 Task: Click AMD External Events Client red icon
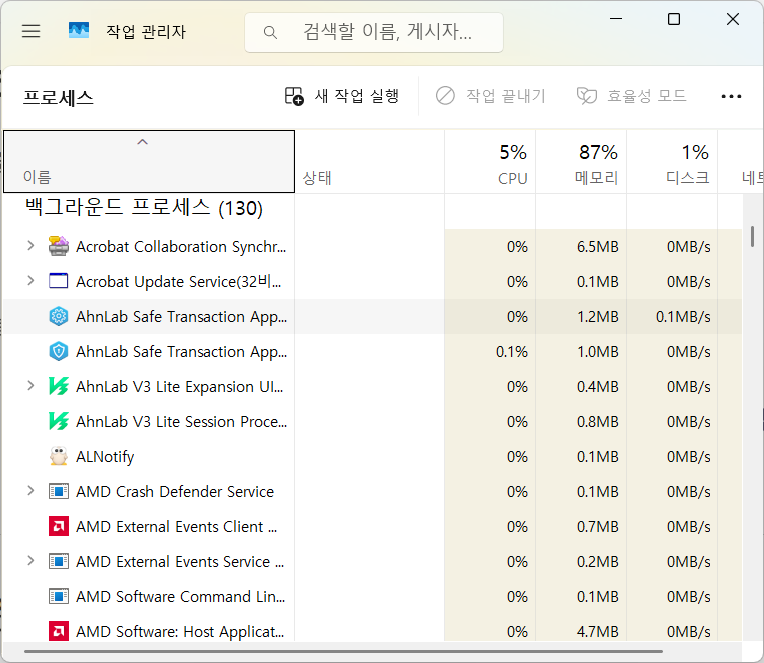[59, 527]
